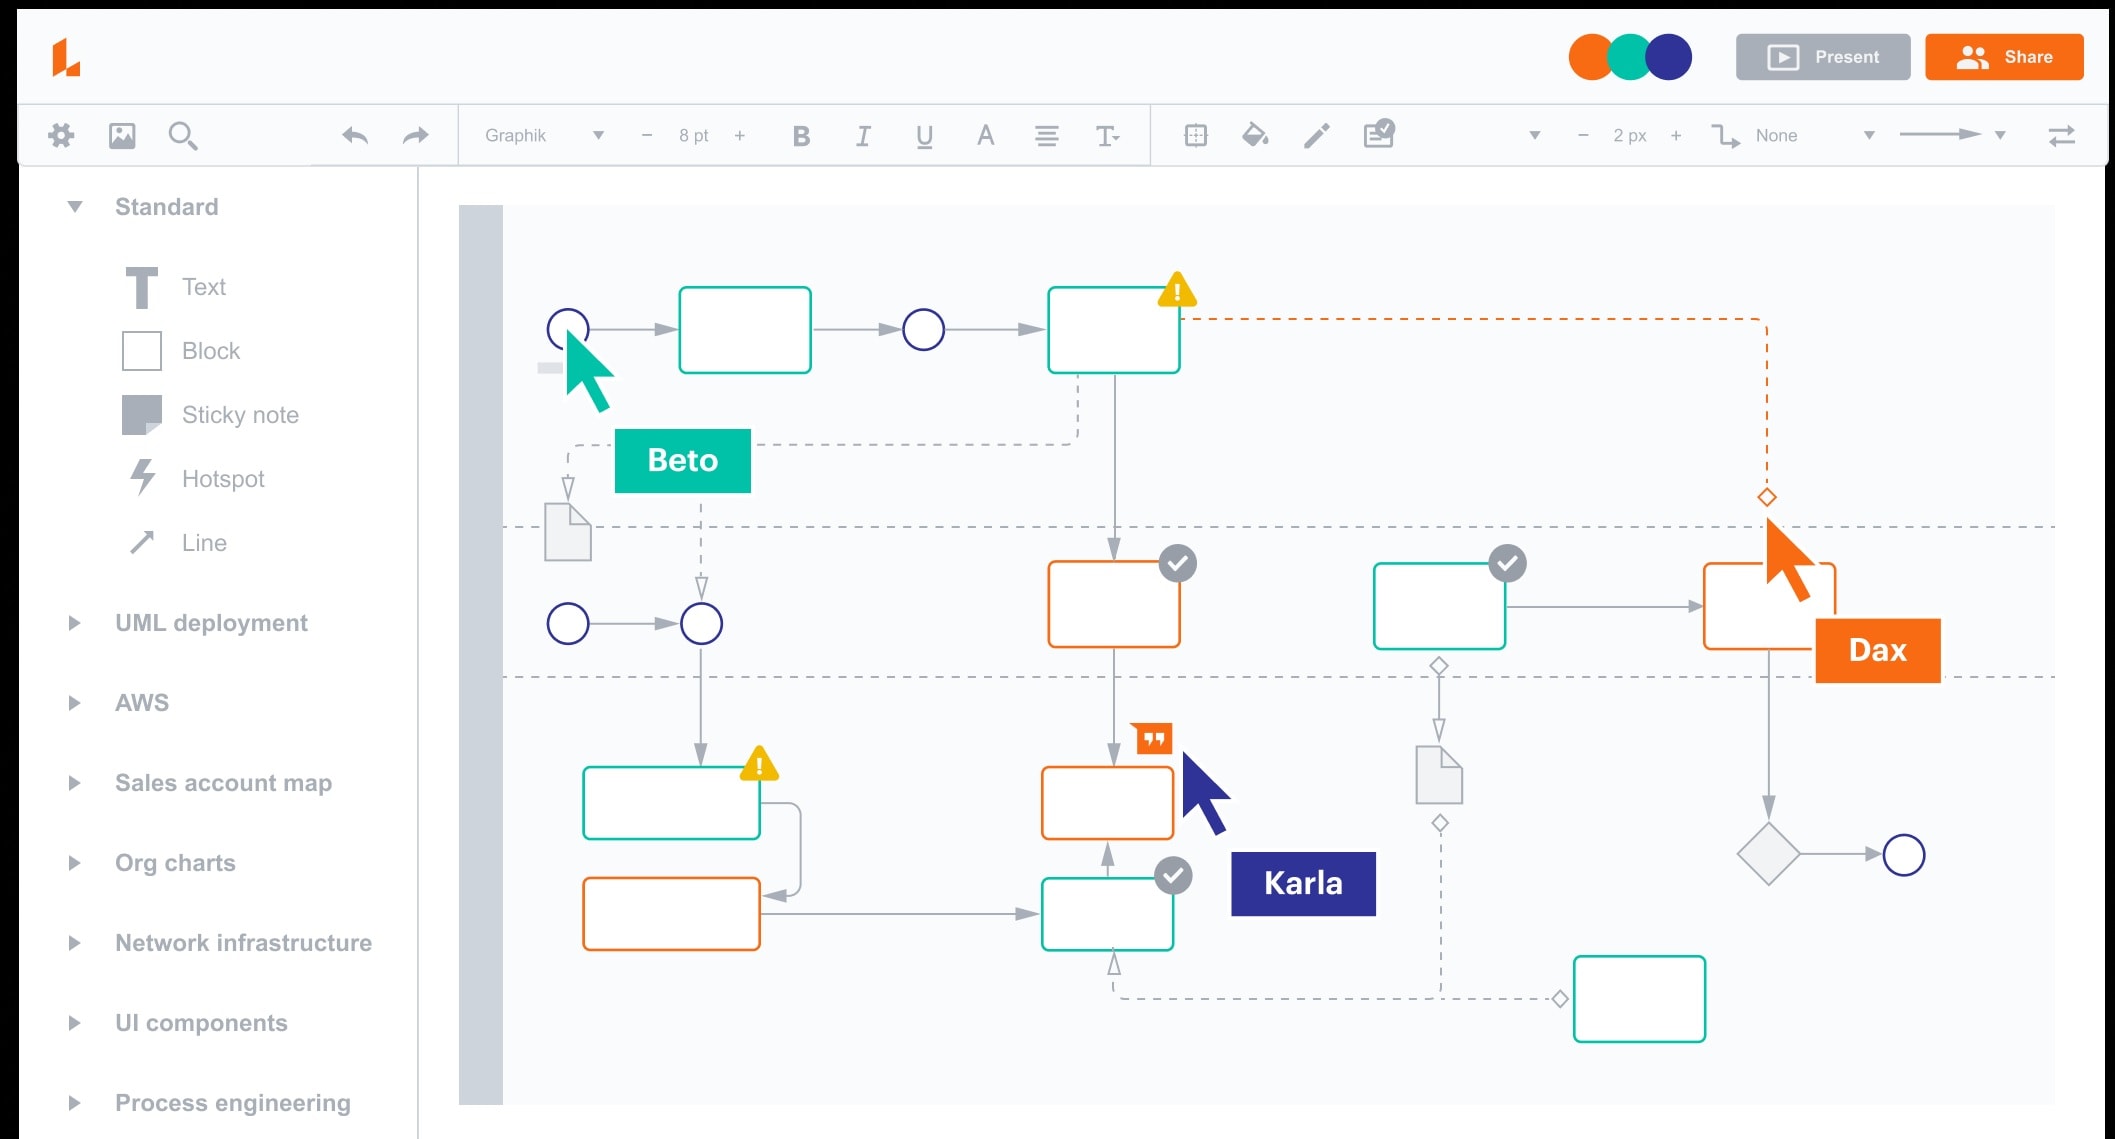Expand the Sales account map library

[x=74, y=783]
